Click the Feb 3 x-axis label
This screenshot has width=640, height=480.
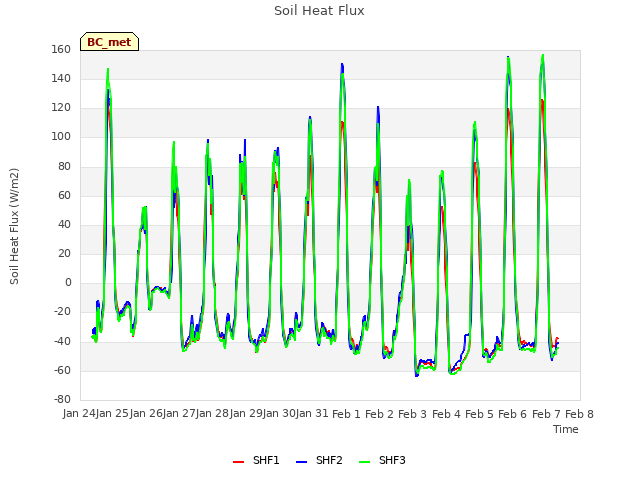[412, 414]
